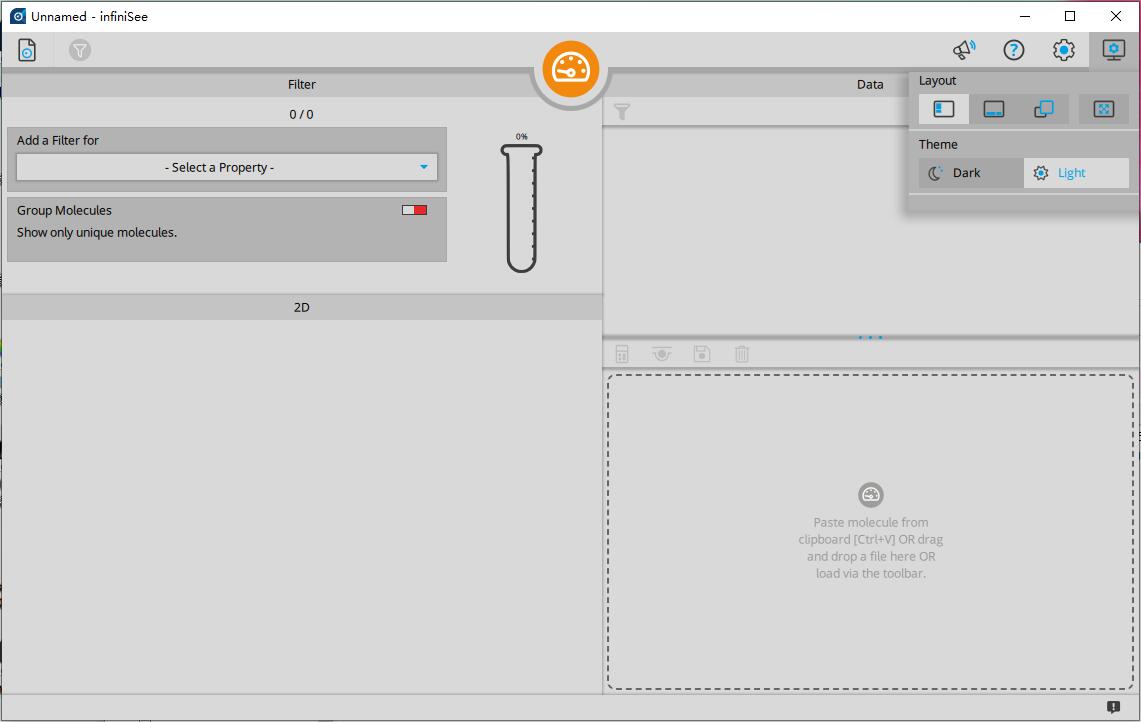Select the overlapping windows layout option
Viewport: 1141px width, 722px height.
[x=1043, y=109]
